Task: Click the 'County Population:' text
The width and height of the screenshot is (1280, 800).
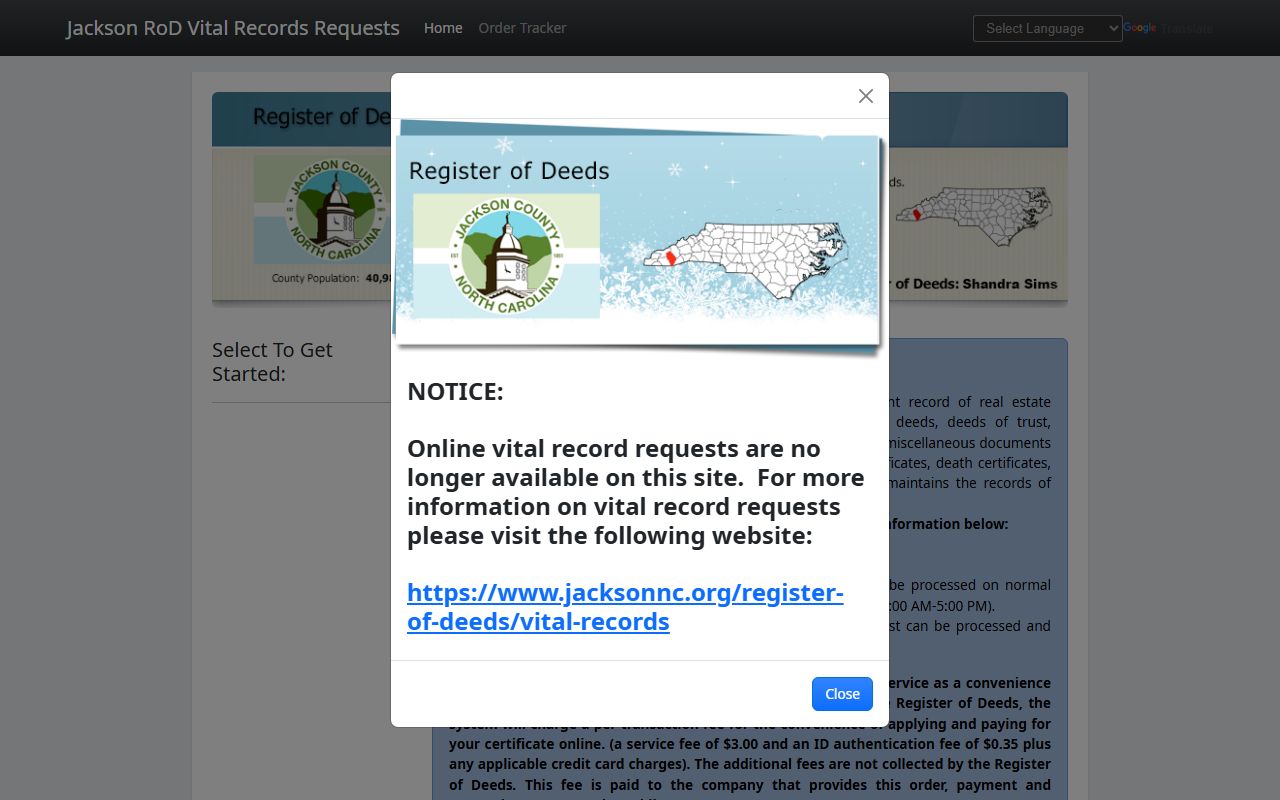Action: 315,278
